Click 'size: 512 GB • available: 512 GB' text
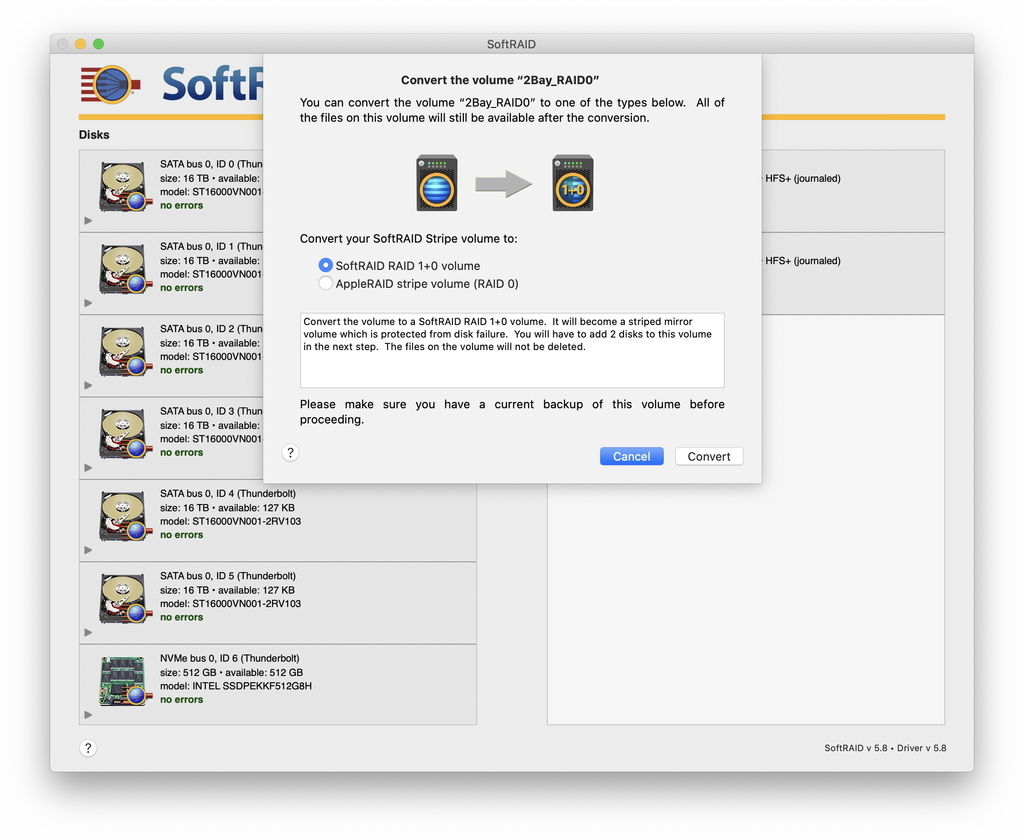 click(232, 672)
